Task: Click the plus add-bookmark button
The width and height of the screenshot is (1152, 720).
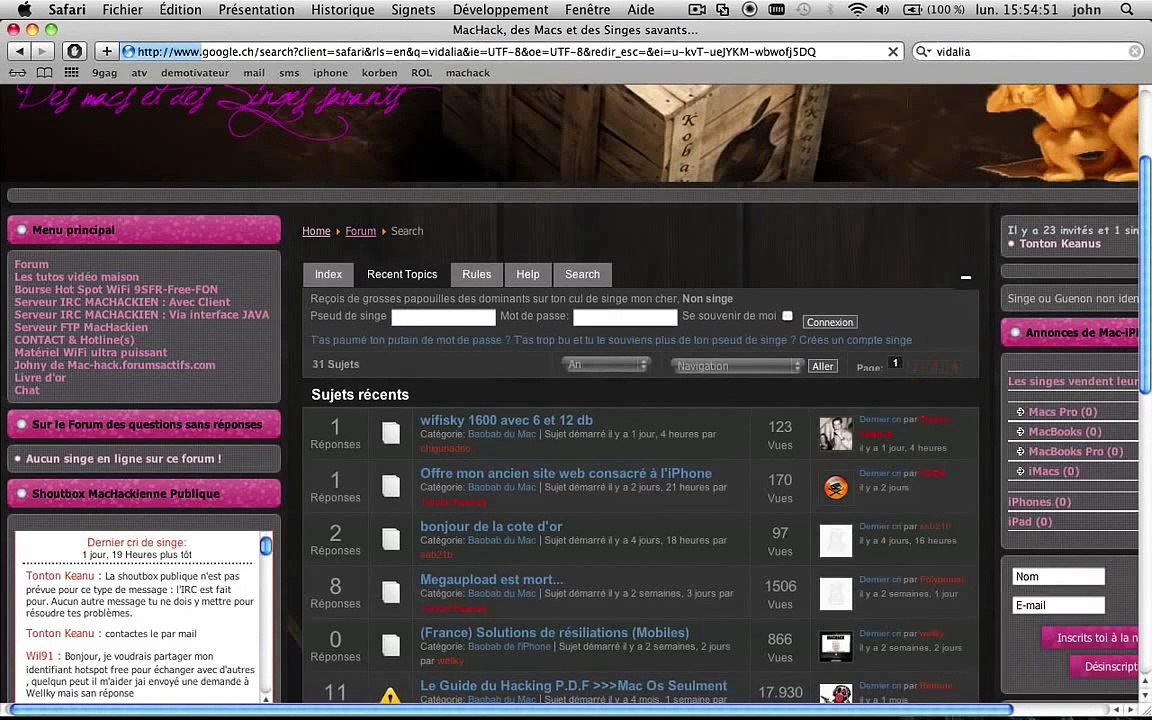Action: (x=107, y=51)
